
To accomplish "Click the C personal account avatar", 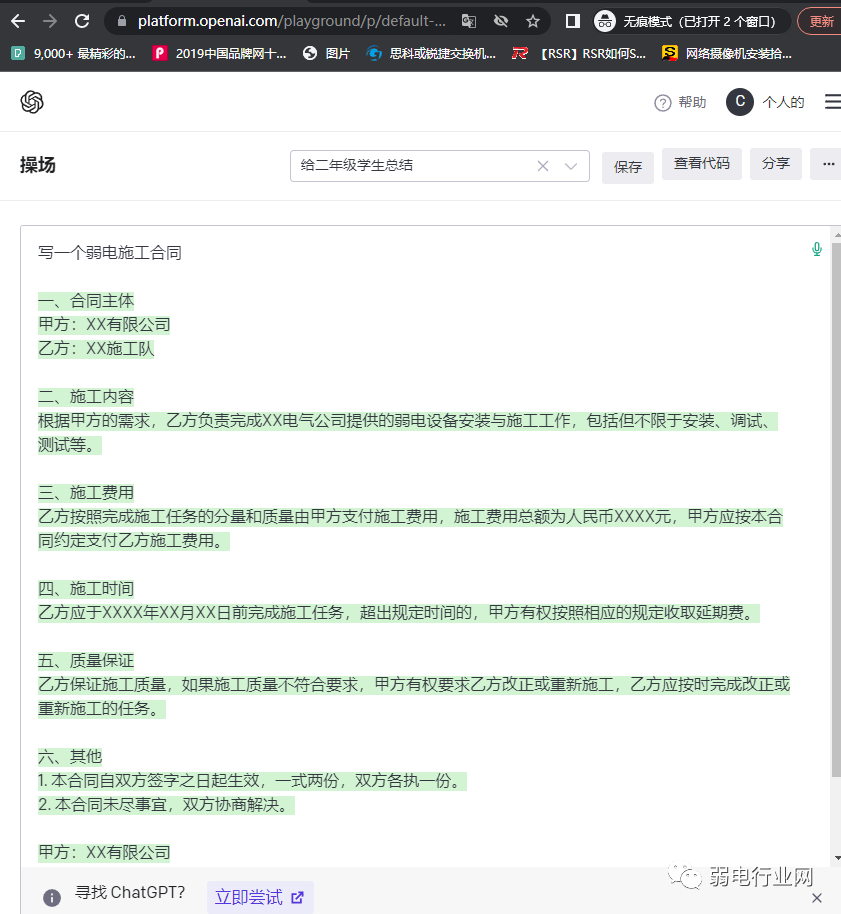I will click(739, 102).
